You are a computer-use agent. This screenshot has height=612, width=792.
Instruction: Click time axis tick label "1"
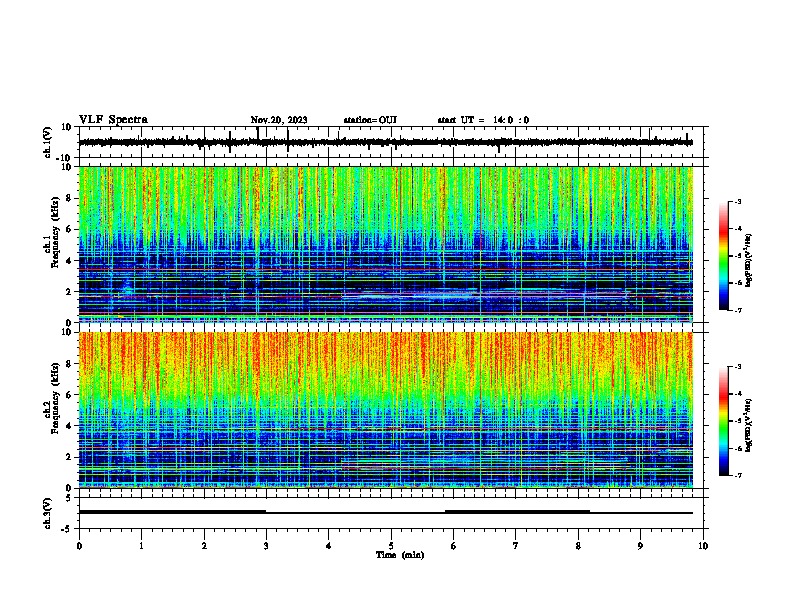point(141,546)
